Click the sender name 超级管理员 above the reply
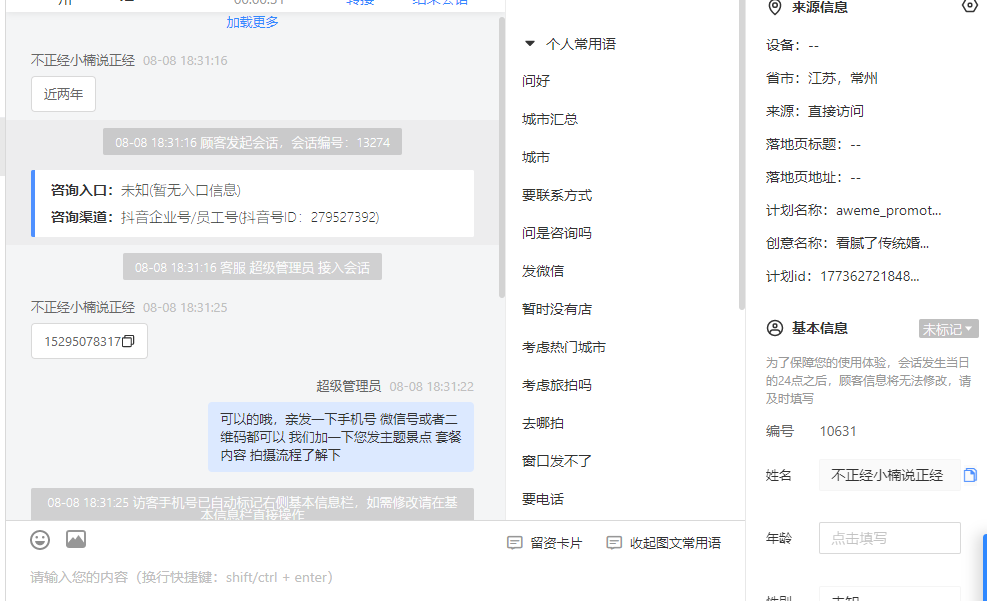Screen dimensions: 987x601 click(349, 386)
